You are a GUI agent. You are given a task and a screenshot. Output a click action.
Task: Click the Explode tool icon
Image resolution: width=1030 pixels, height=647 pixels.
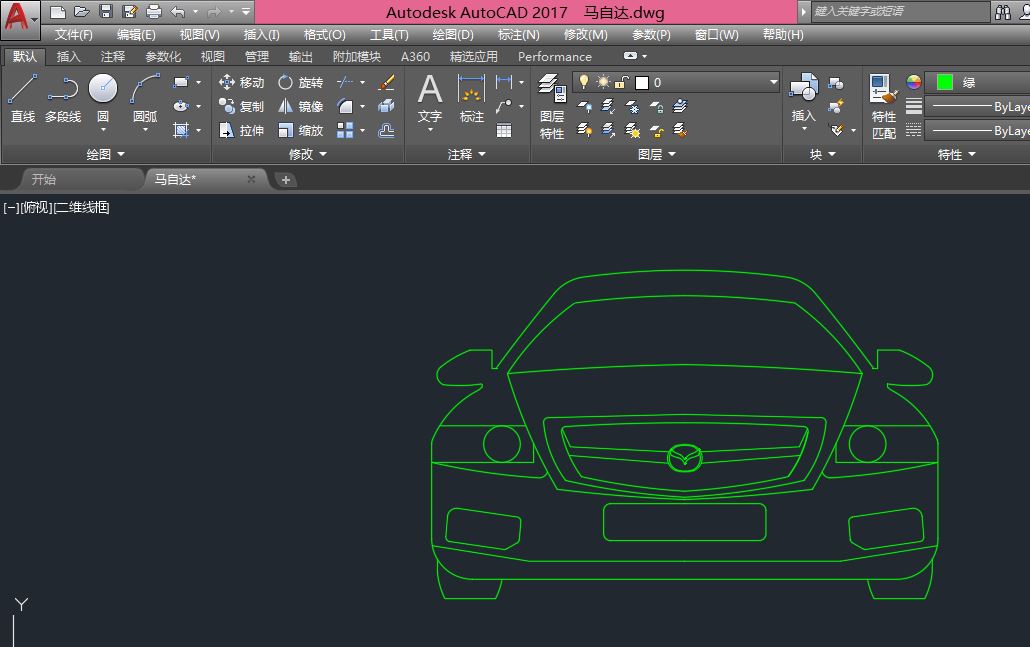coord(386,106)
